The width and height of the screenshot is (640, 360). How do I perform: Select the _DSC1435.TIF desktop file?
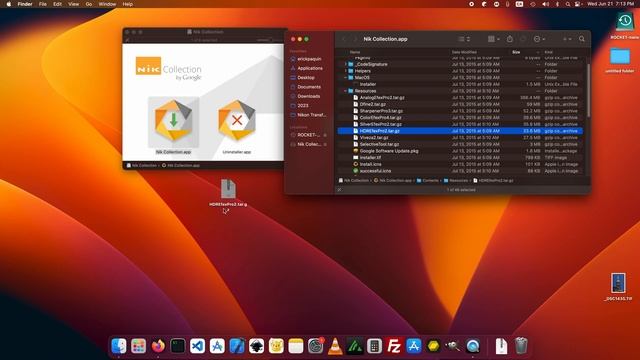tap(618, 282)
